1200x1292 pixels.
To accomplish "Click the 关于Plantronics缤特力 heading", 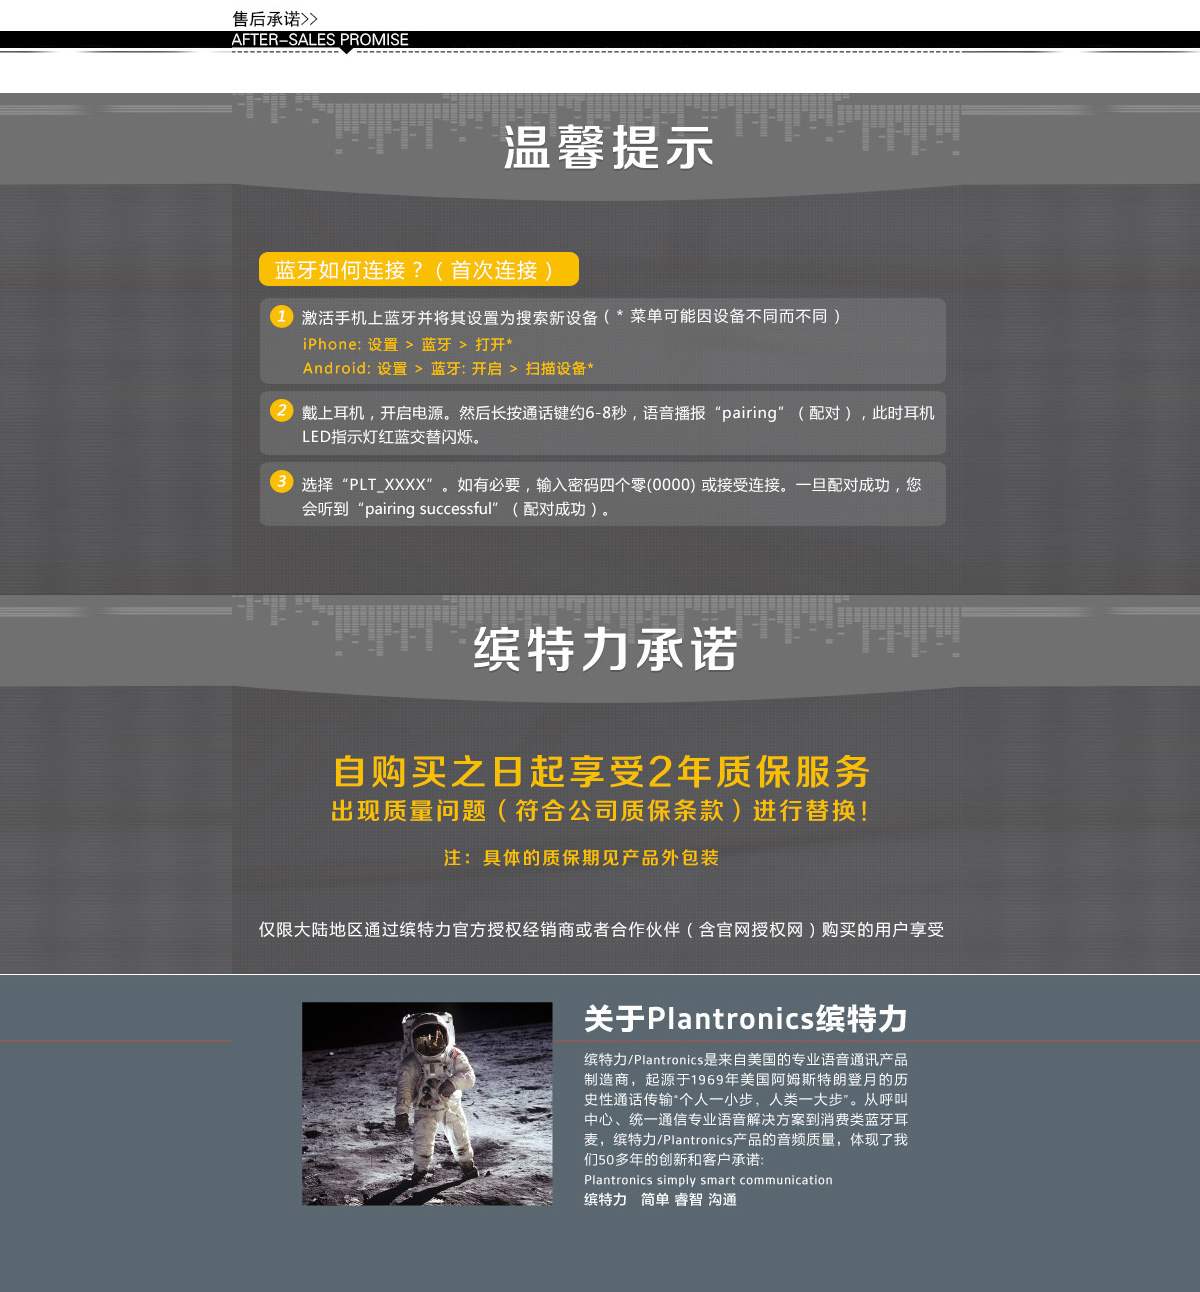I will (746, 1019).
